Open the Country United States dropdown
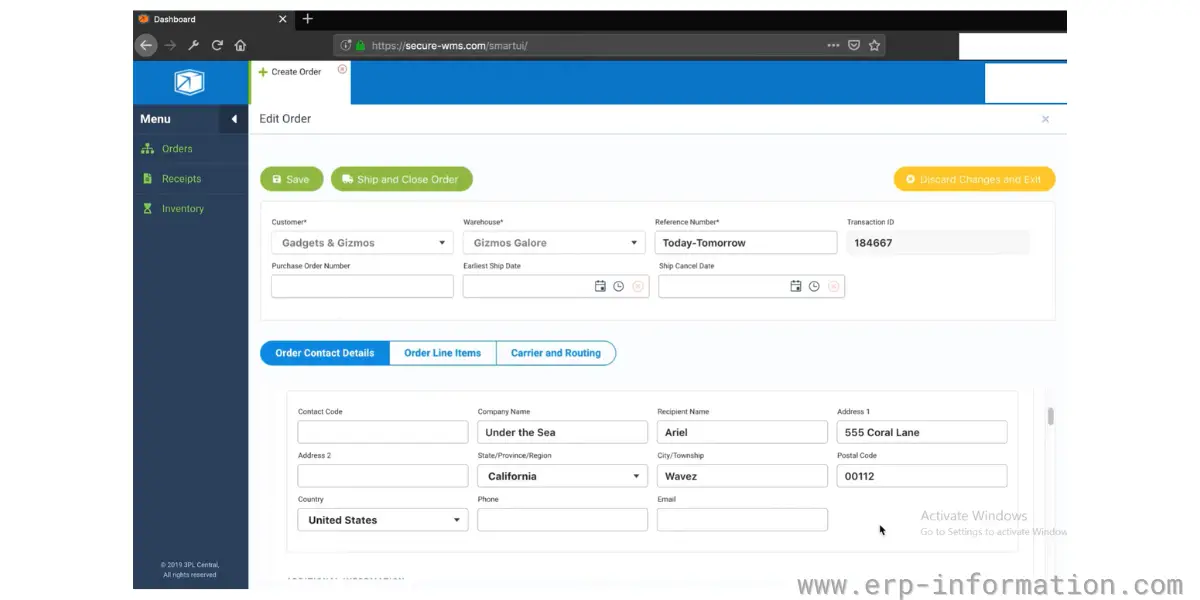 (x=382, y=520)
